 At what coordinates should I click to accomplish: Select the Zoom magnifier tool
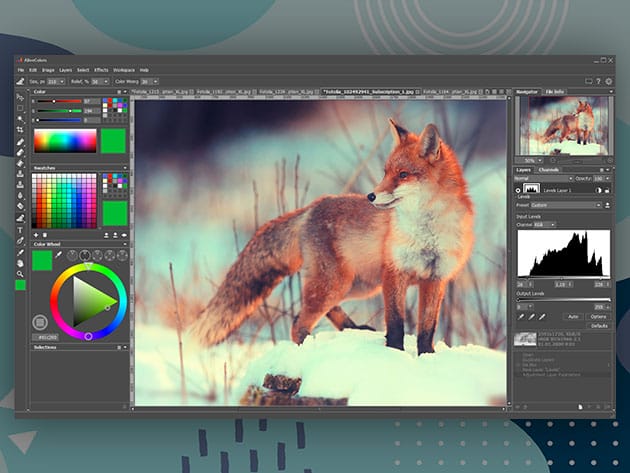click(x=20, y=273)
